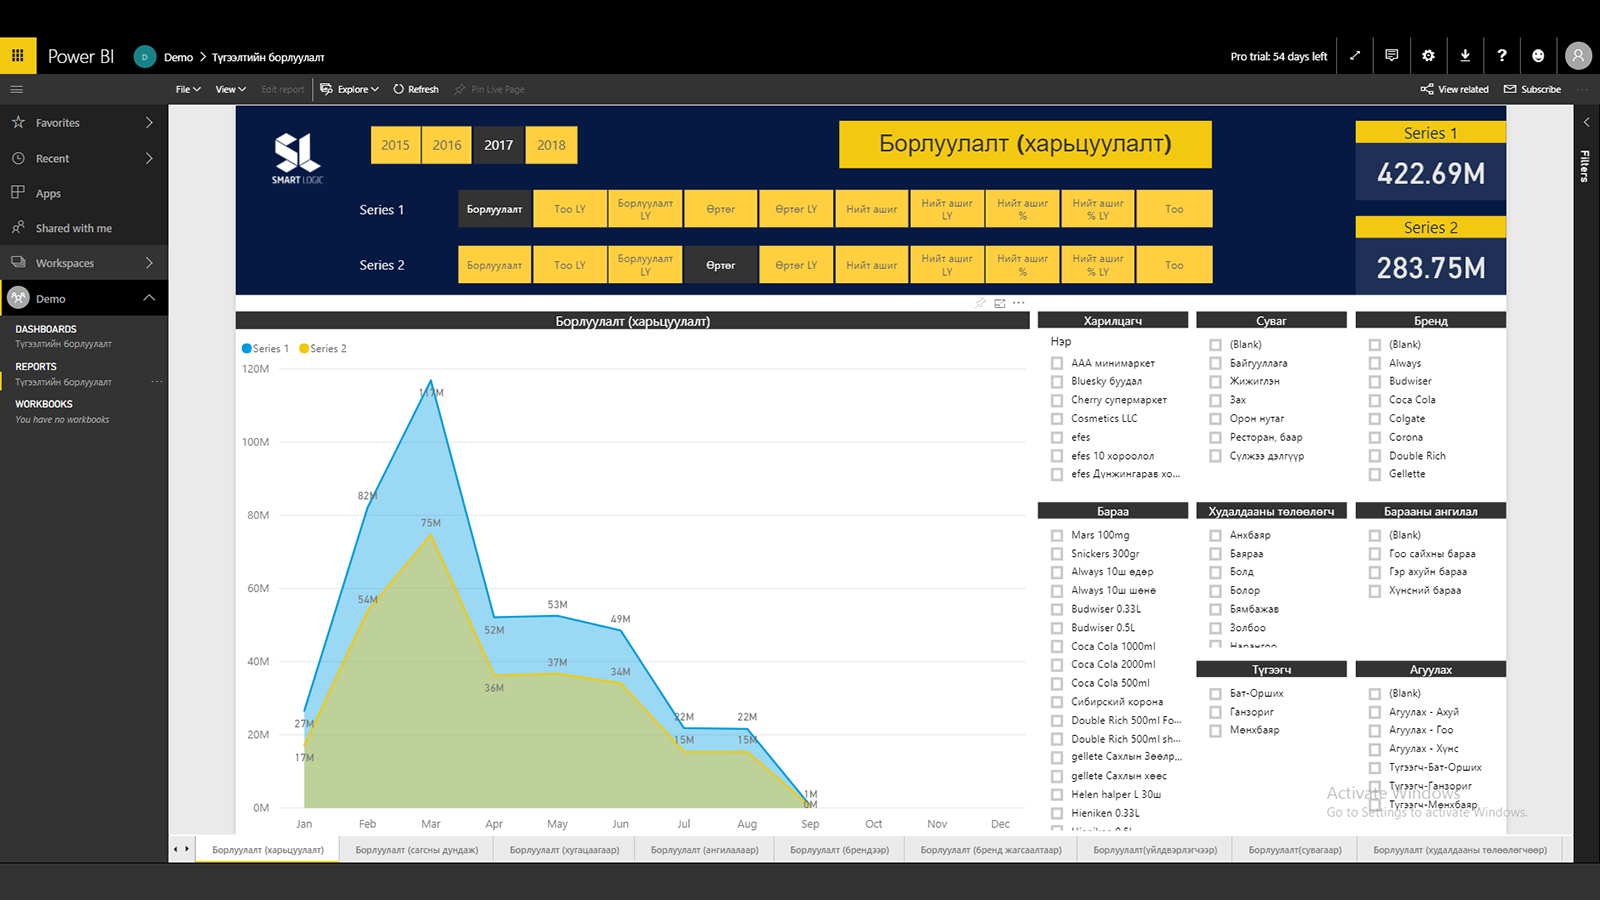Switch to Борлуулалт (хугацаагаар) tab
This screenshot has width=1600, height=900.
click(564, 850)
